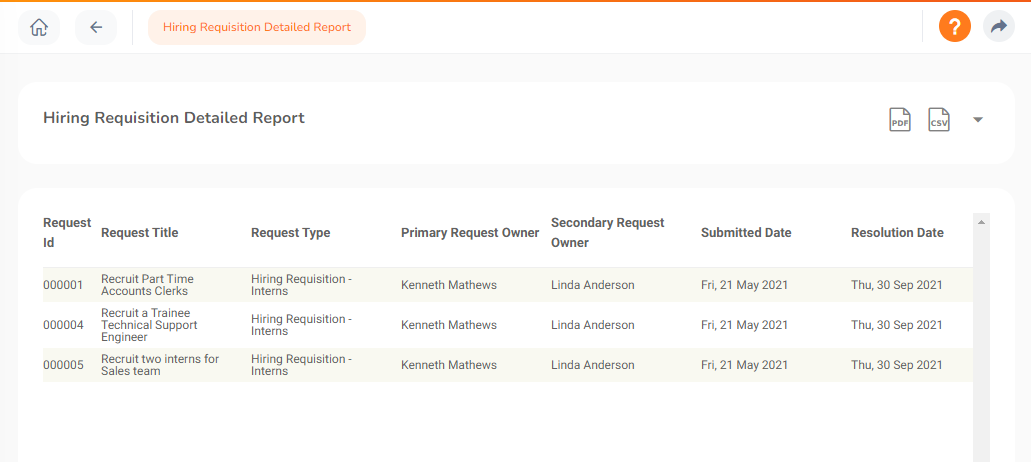
Task: Select Recruit a Trainee Technical Support Engineer
Action: coord(149,325)
